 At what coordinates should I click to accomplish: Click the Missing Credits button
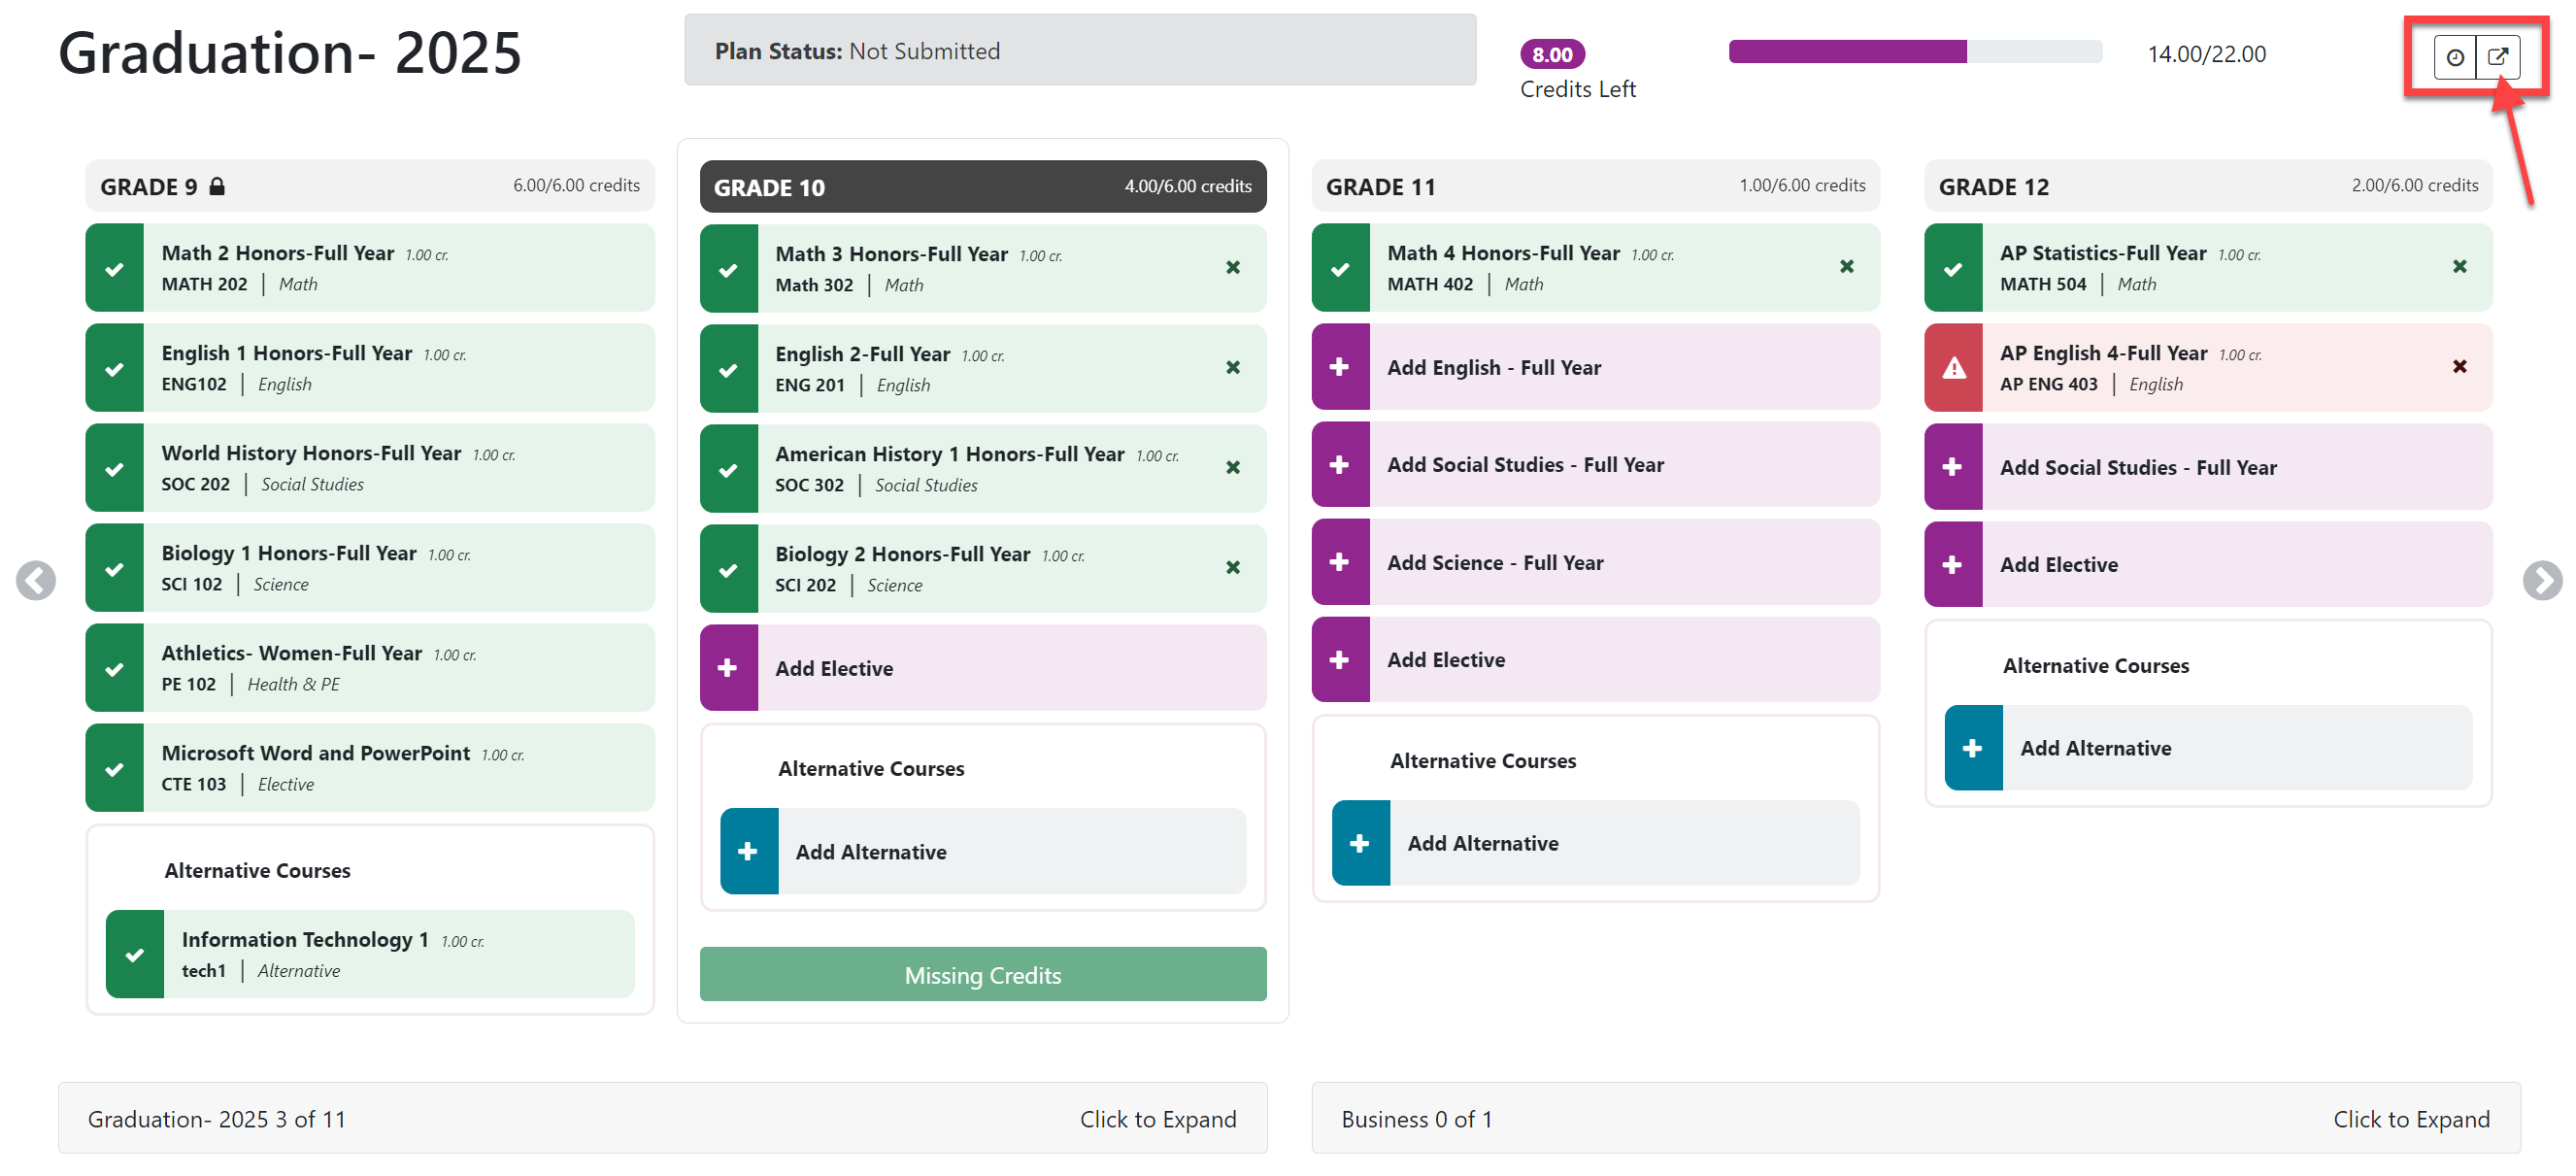coord(982,974)
